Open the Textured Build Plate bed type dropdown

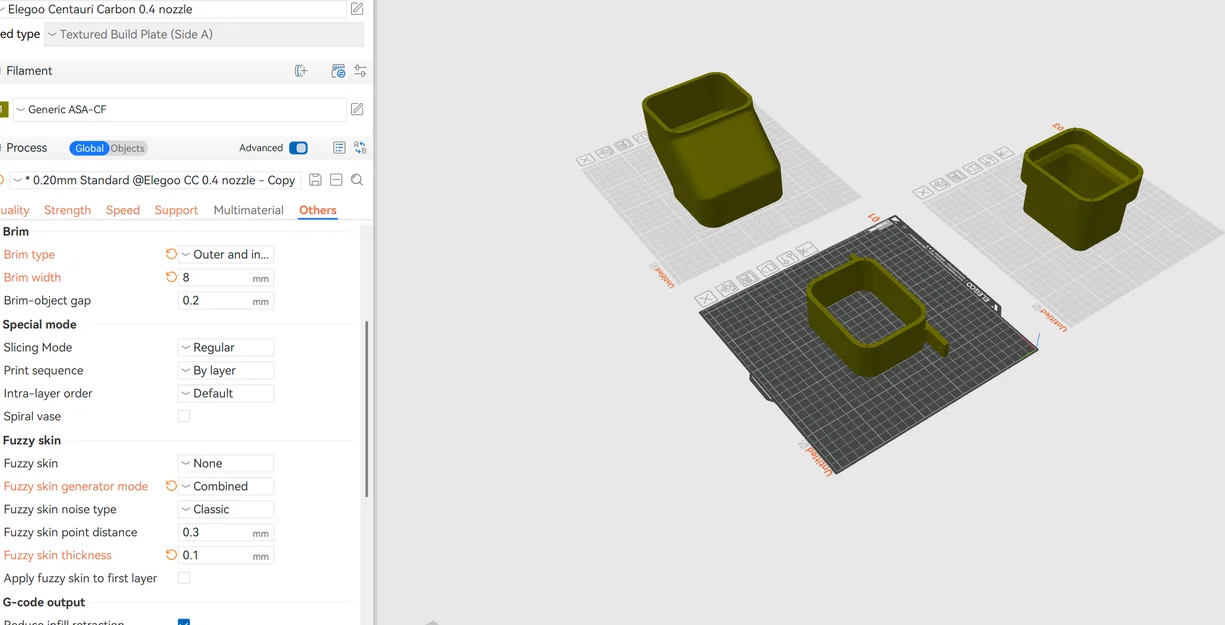(x=204, y=34)
